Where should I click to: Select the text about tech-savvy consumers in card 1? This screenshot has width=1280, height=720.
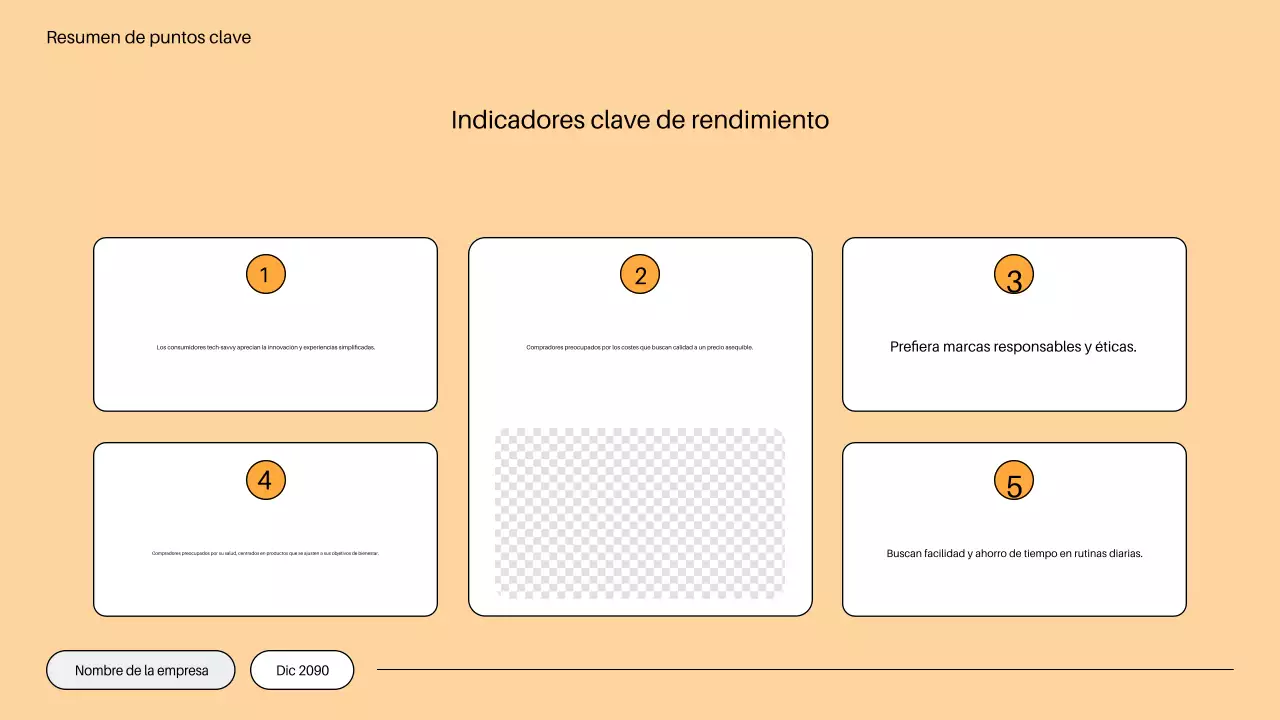click(x=265, y=347)
